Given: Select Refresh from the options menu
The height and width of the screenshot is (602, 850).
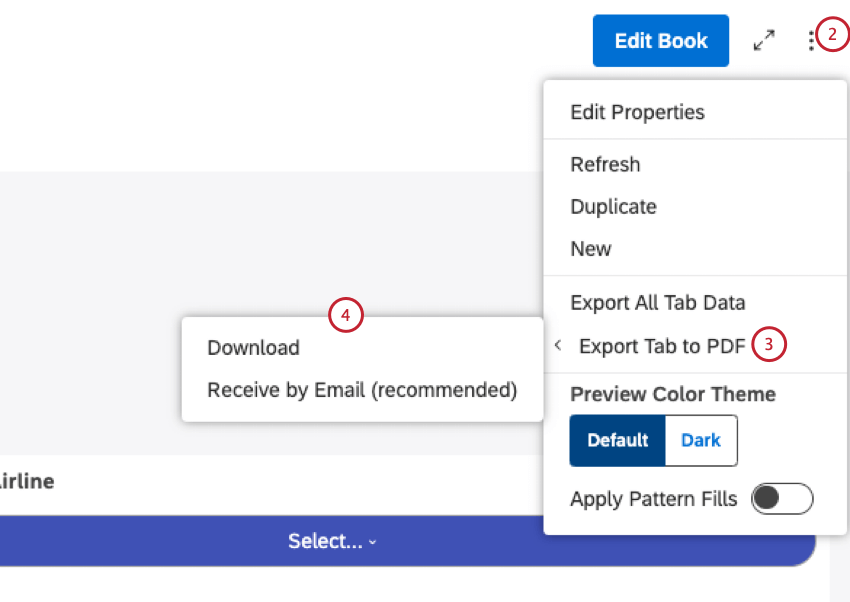Looking at the screenshot, I should pos(605,164).
